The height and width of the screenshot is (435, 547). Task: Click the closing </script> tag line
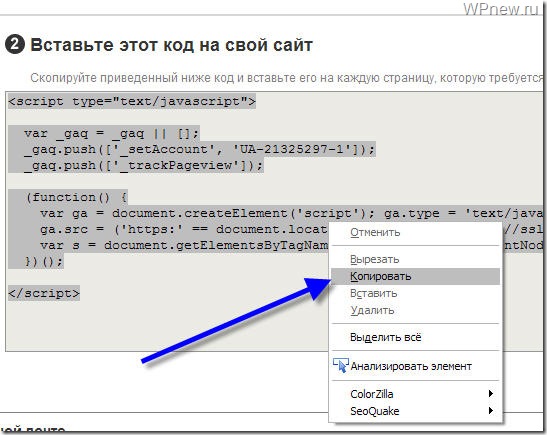44,293
